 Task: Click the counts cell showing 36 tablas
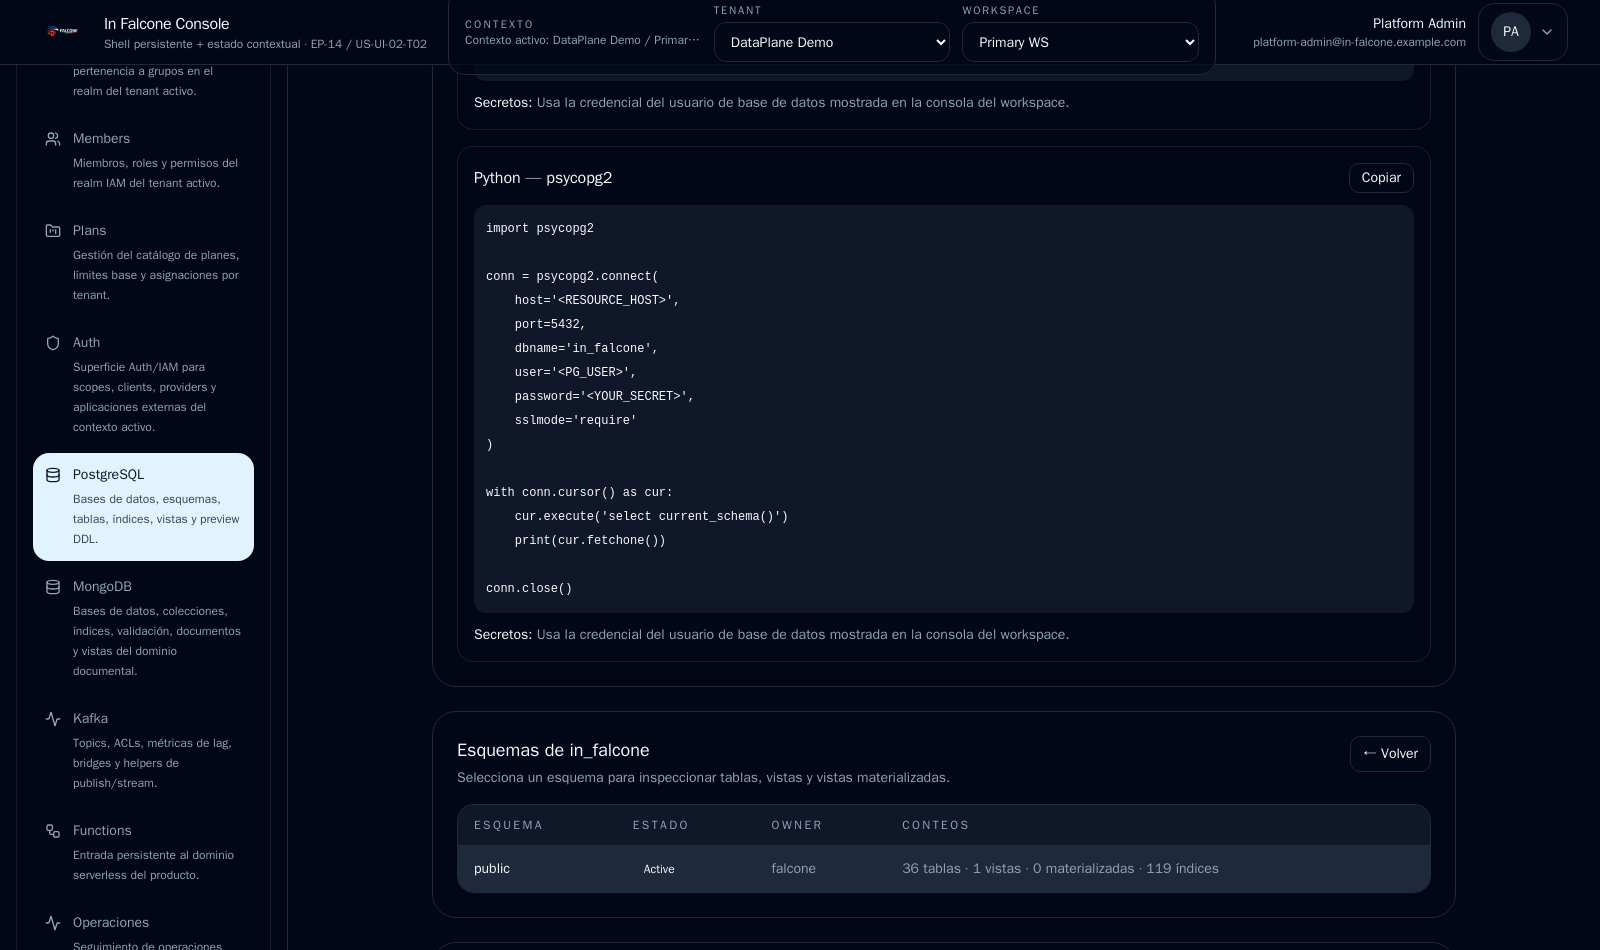pos(1060,869)
